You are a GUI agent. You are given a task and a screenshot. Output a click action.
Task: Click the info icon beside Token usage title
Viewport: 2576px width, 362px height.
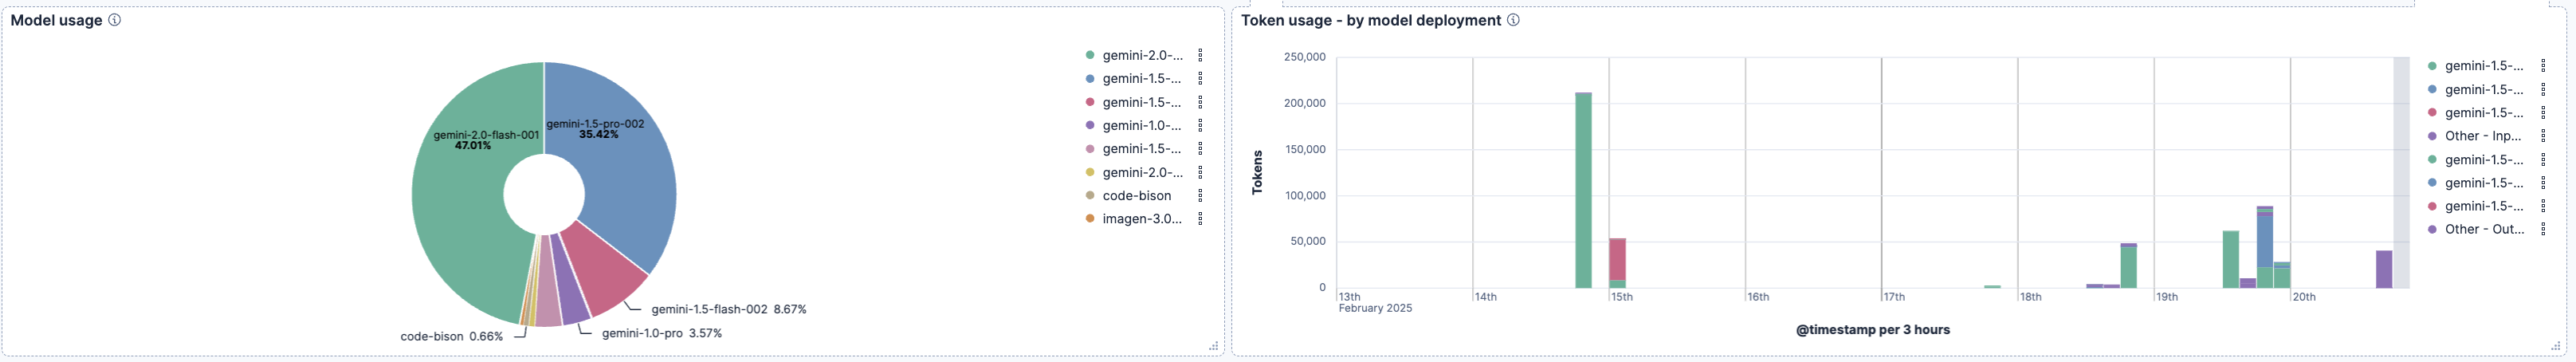point(1513,20)
